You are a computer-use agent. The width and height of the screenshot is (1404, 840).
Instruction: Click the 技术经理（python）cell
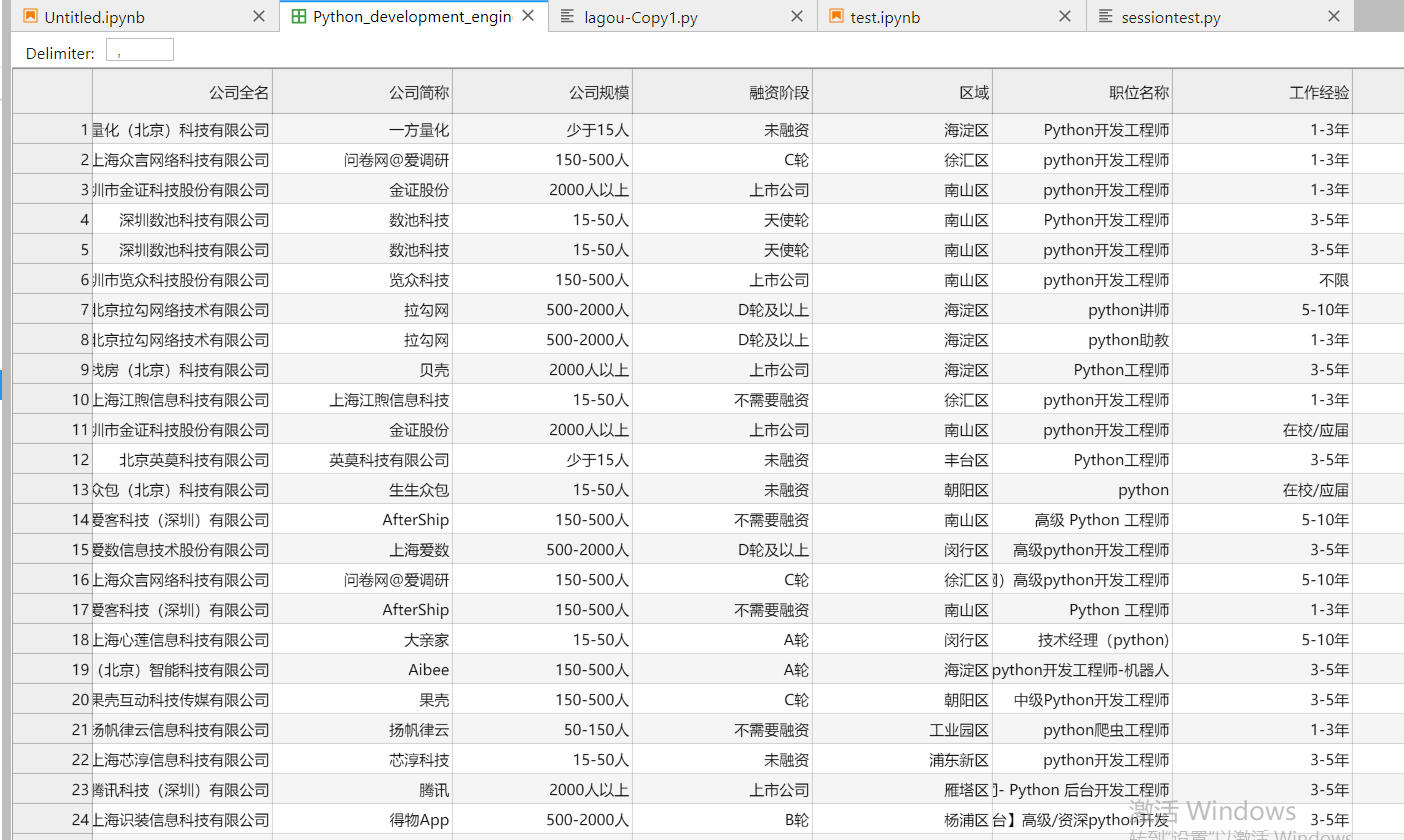pos(1082,640)
